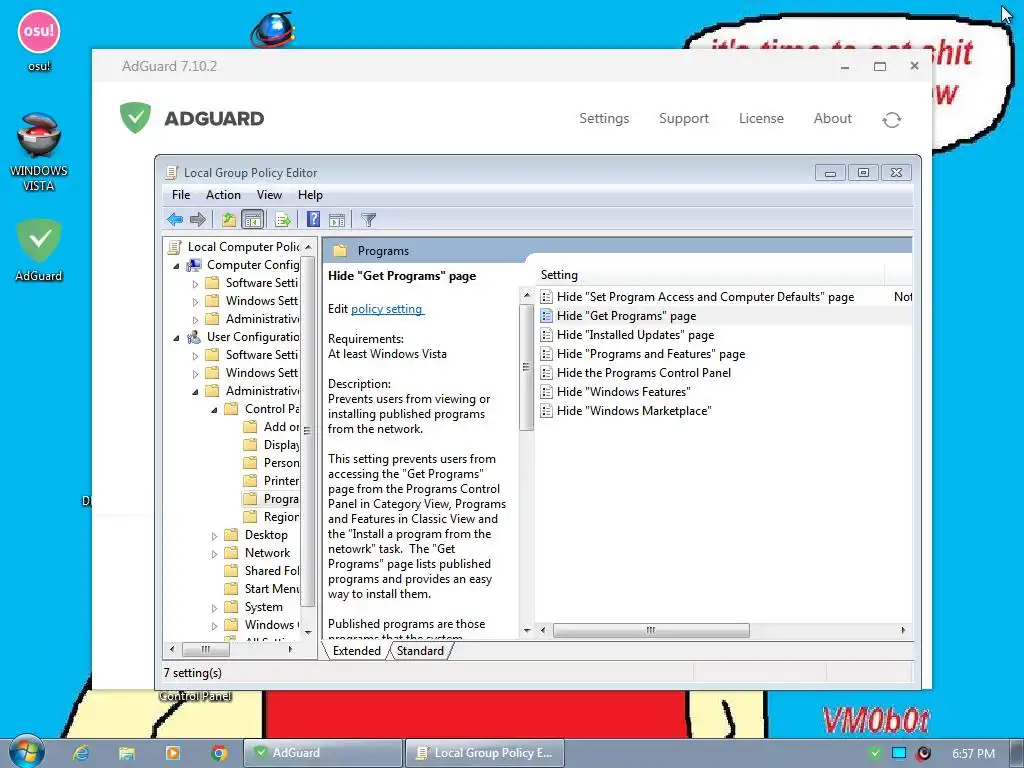Expand the Desktop tree folder
This screenshot has width=1024, height=768.
click(x=214, y=536)
